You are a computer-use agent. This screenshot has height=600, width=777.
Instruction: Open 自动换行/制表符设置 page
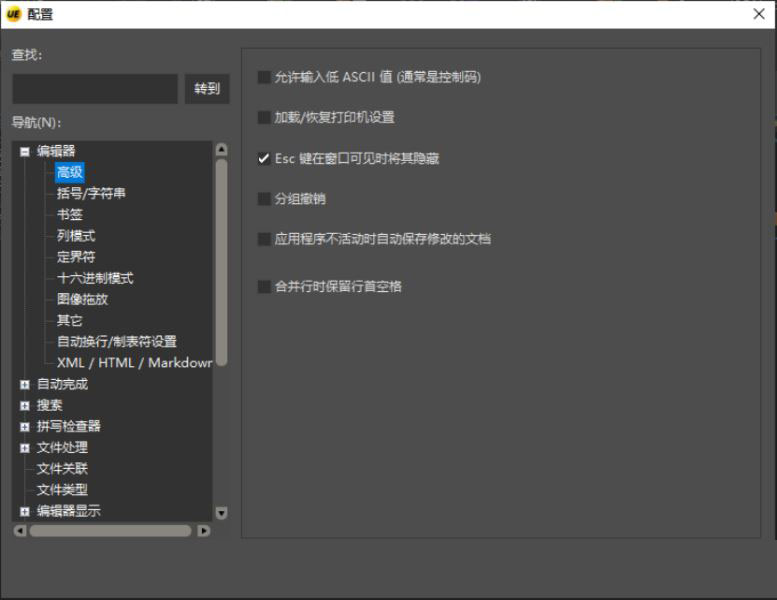point(117,342)
